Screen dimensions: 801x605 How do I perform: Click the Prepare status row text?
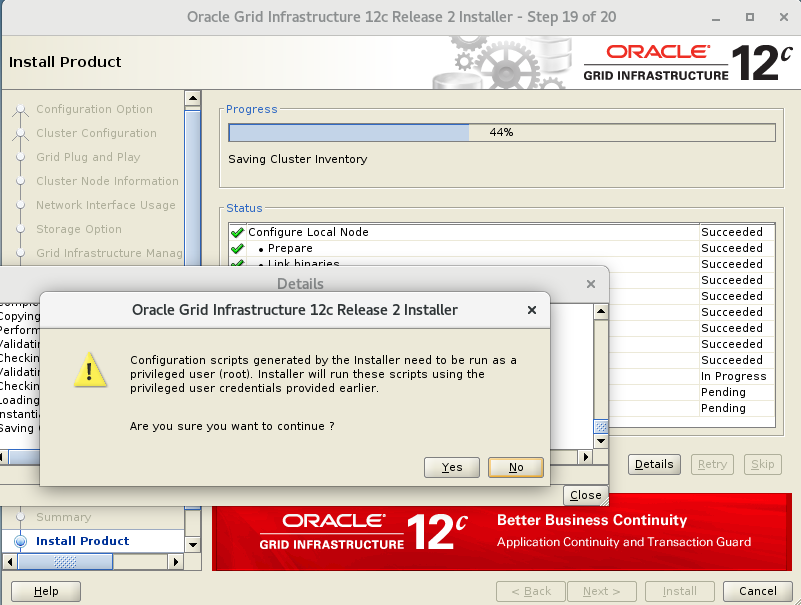pos(290,249)
